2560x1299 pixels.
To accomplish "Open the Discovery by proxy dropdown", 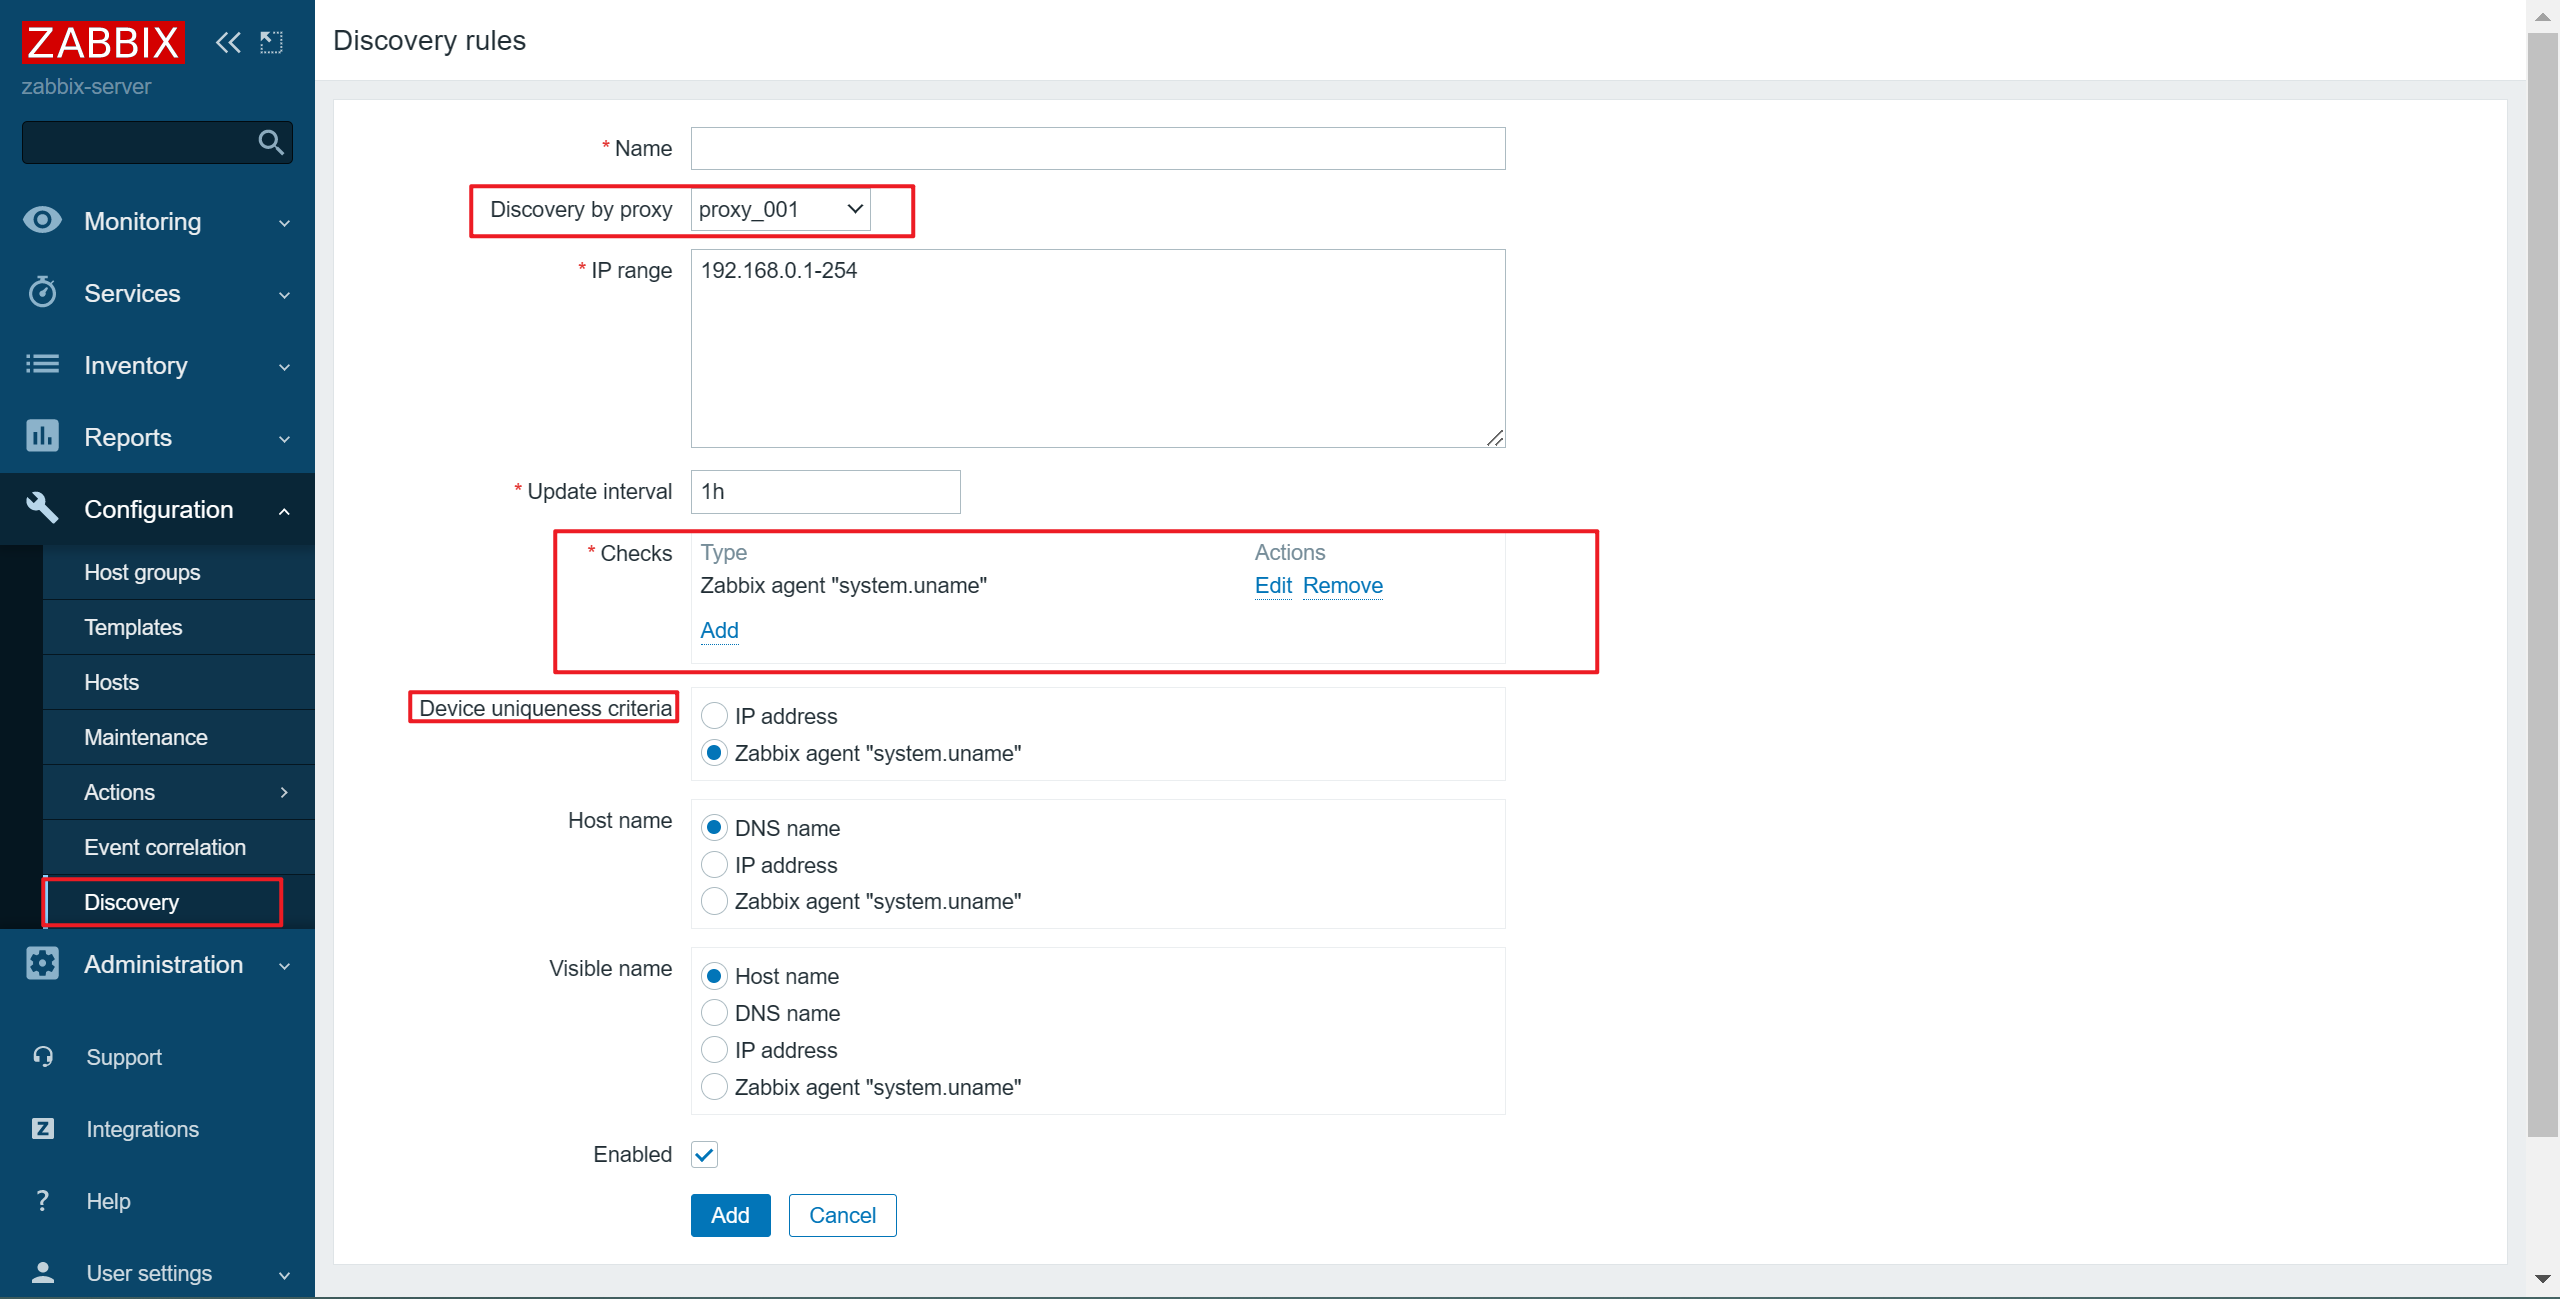I will pos(780,210).
